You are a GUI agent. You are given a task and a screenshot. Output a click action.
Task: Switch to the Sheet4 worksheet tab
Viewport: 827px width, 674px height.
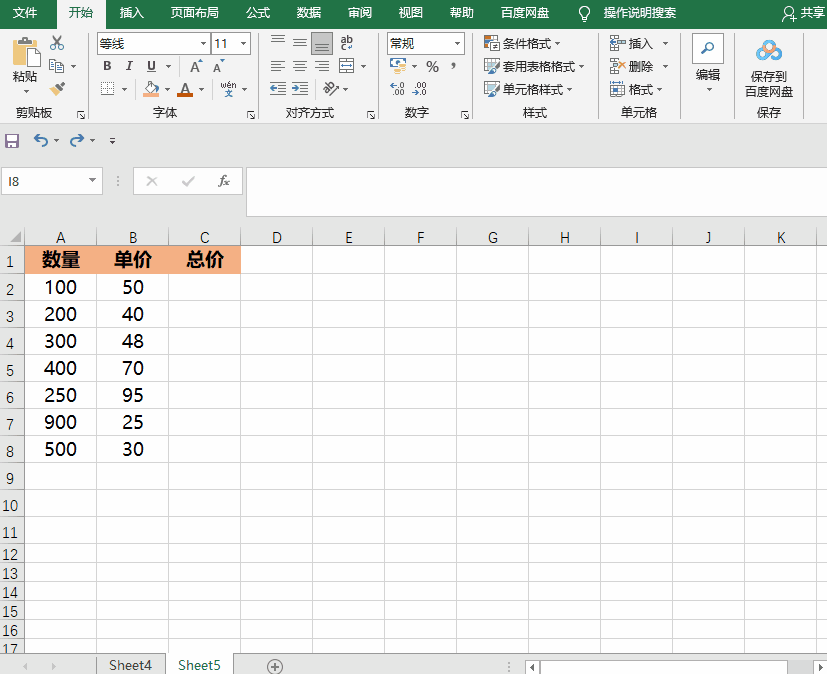(x=130, y=665)
